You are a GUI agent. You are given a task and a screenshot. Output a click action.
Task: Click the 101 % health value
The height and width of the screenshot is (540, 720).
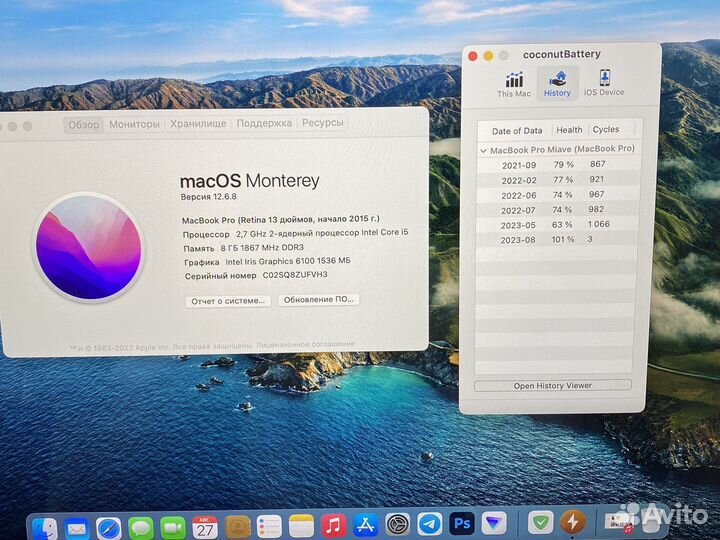pos(562,239)
